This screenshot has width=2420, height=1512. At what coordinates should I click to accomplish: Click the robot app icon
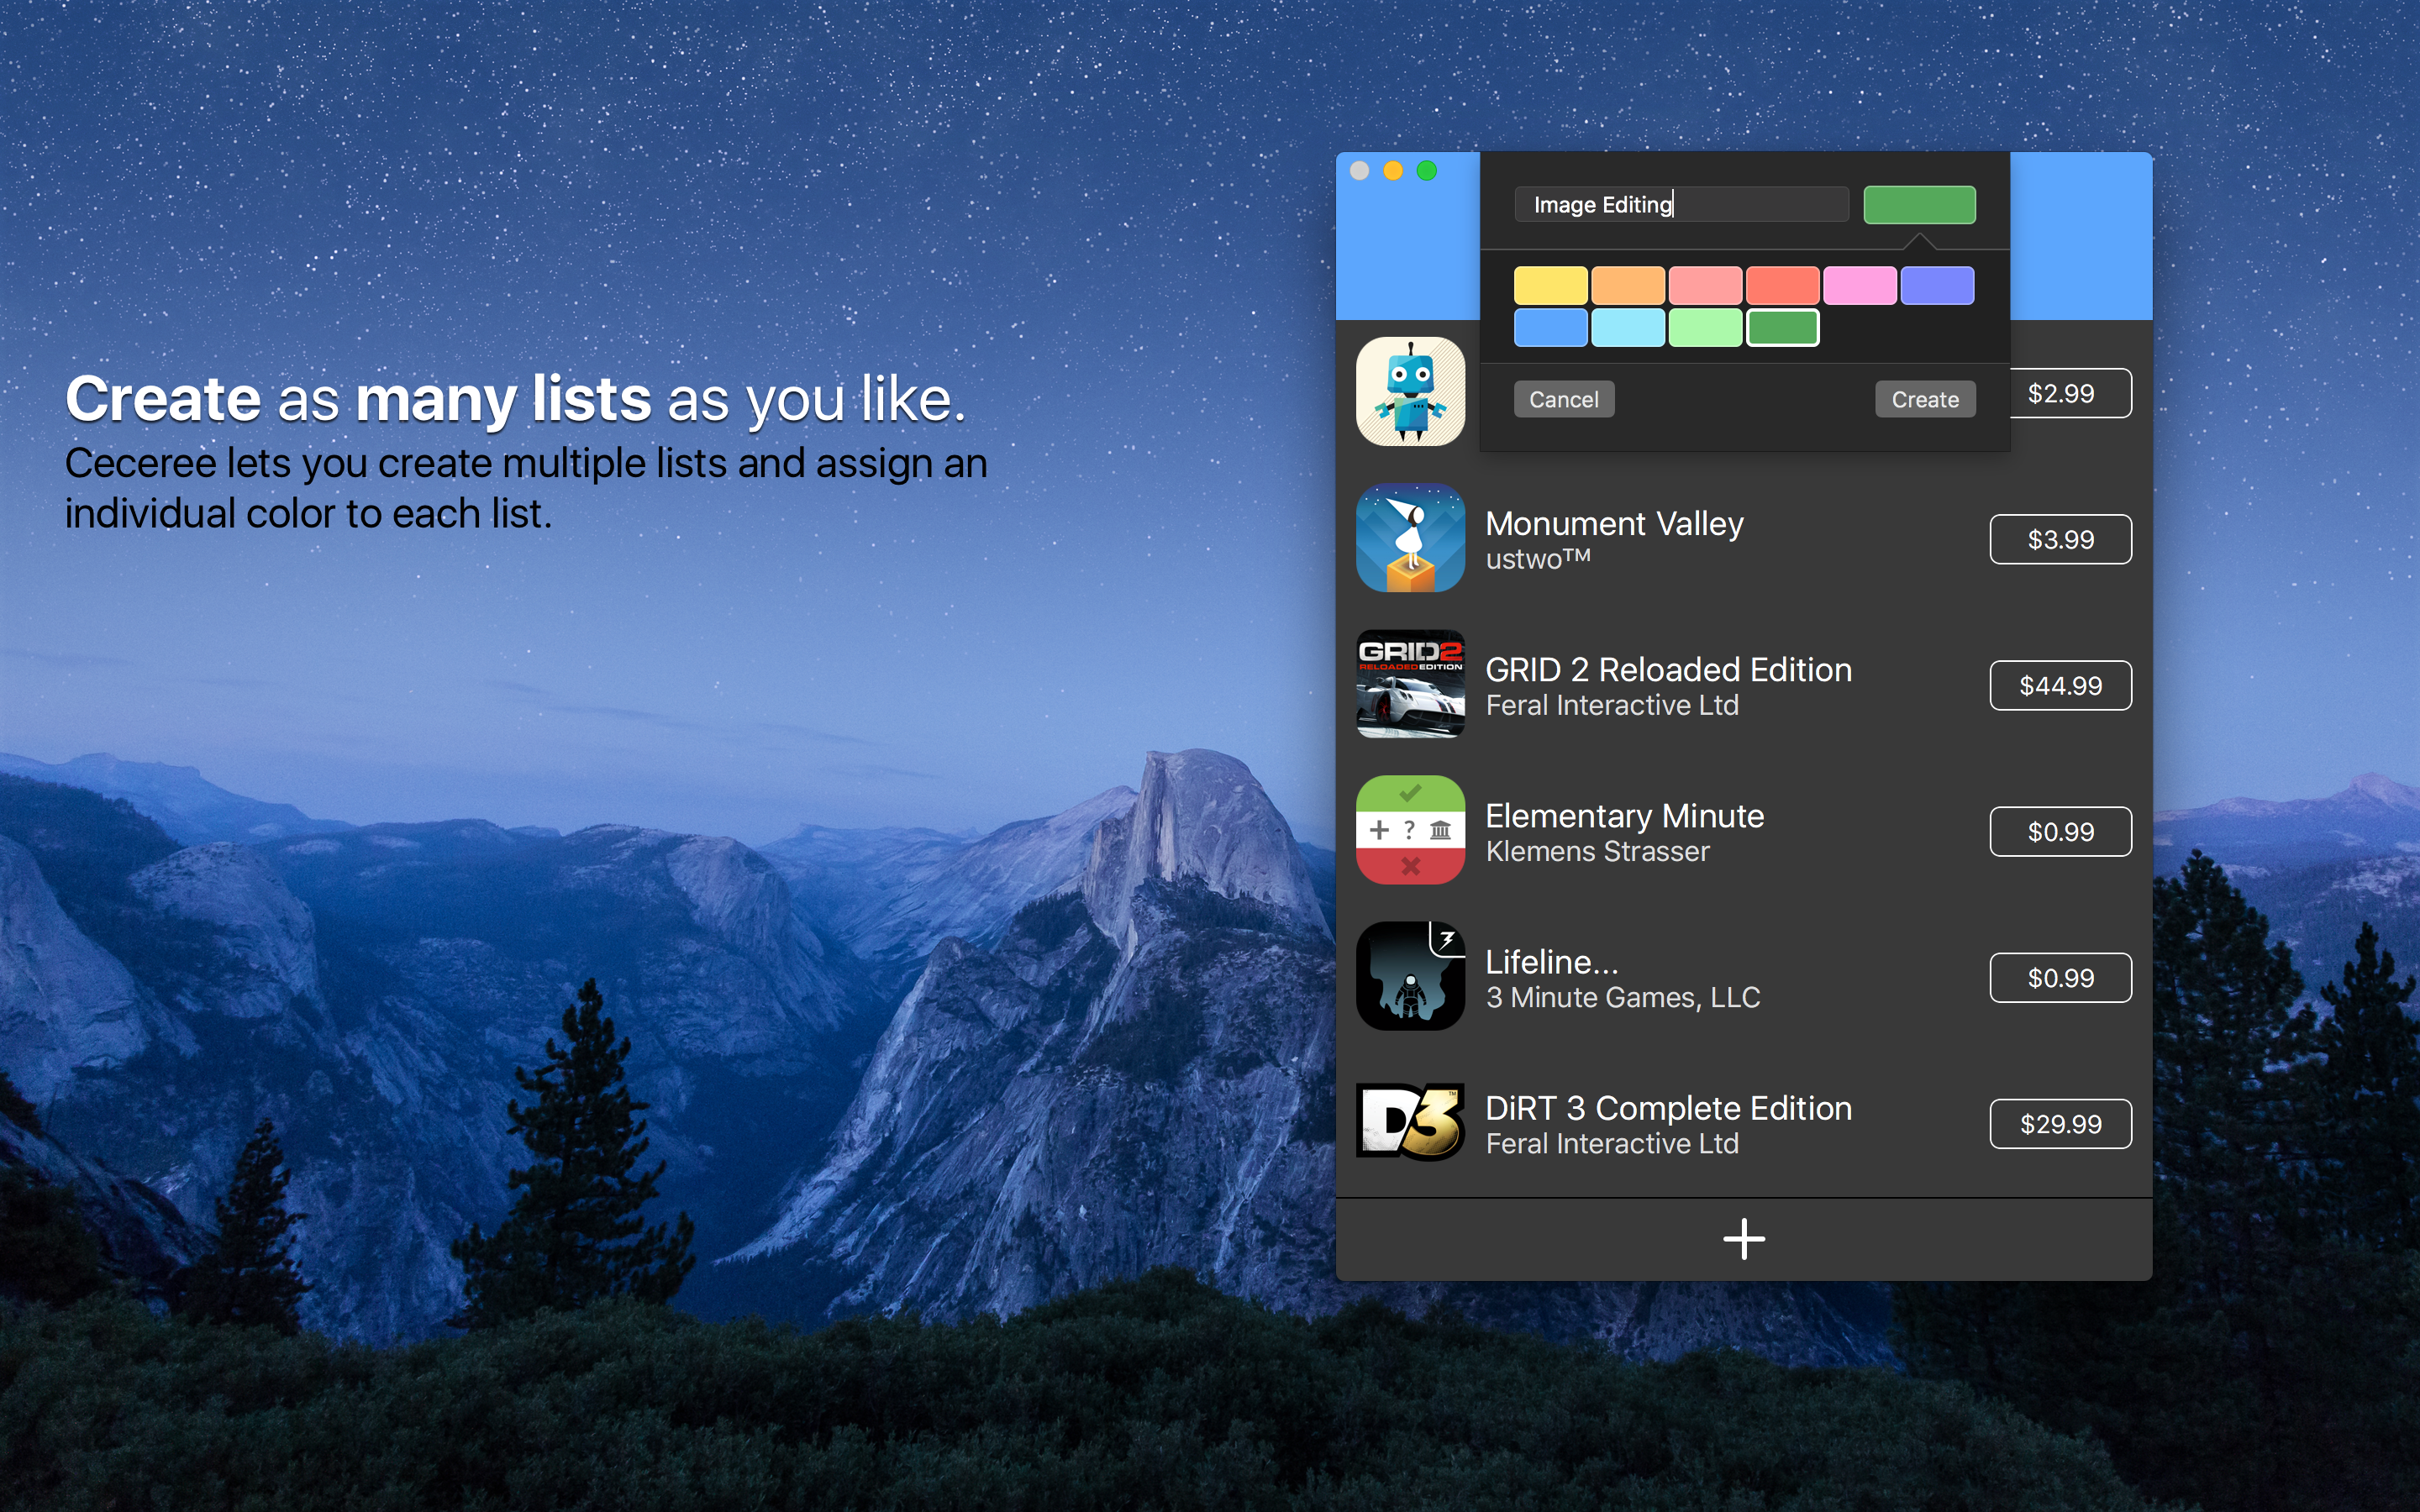click(x=1410, y=391)
